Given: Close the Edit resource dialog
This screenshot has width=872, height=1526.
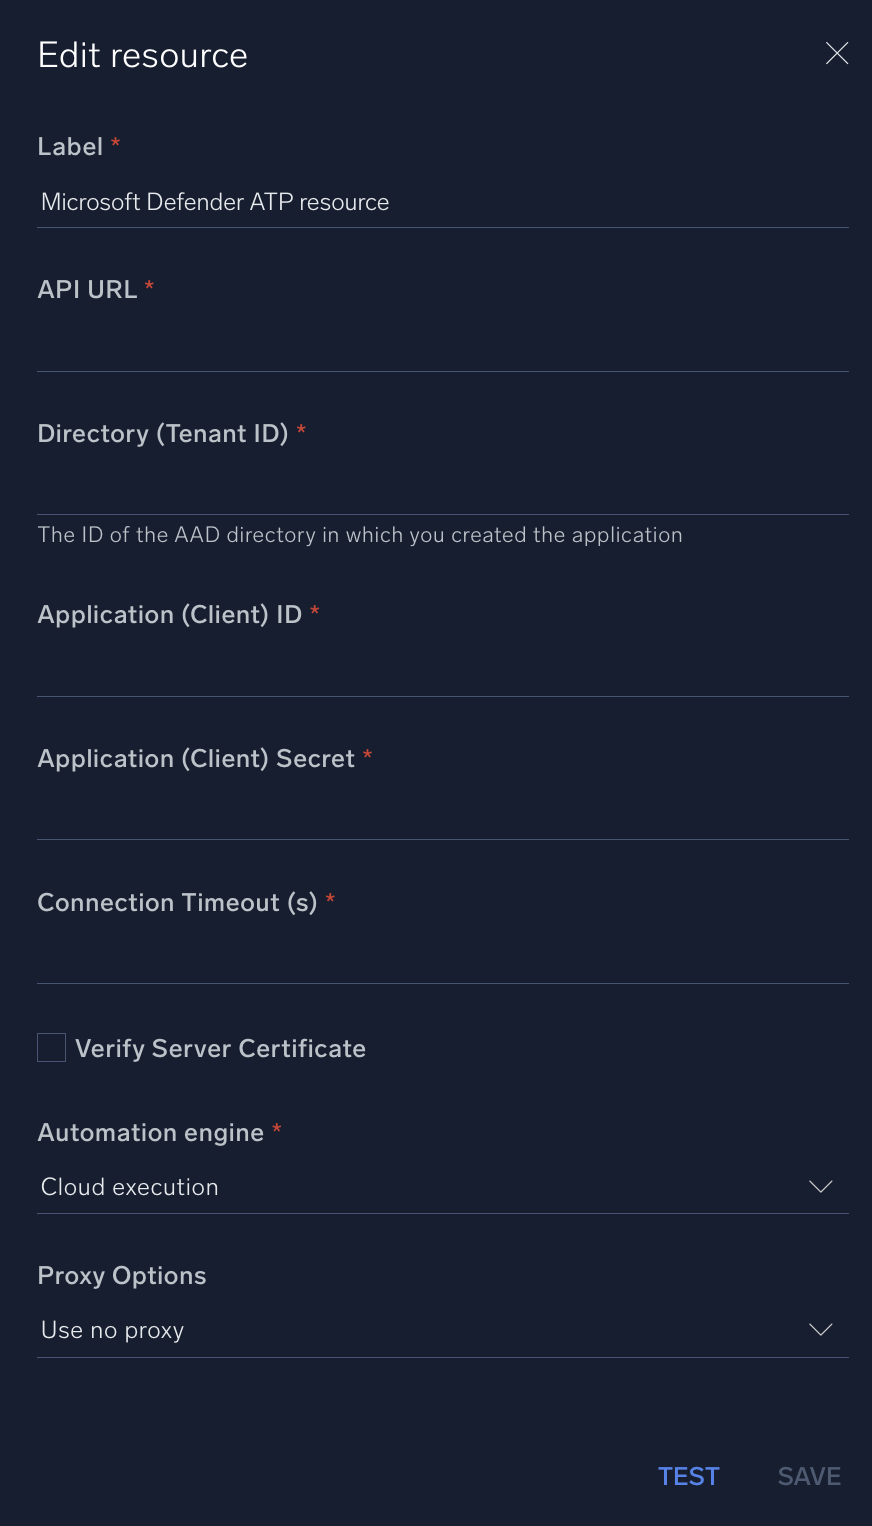Looking at the screenshot, I should tap(837, 53).
